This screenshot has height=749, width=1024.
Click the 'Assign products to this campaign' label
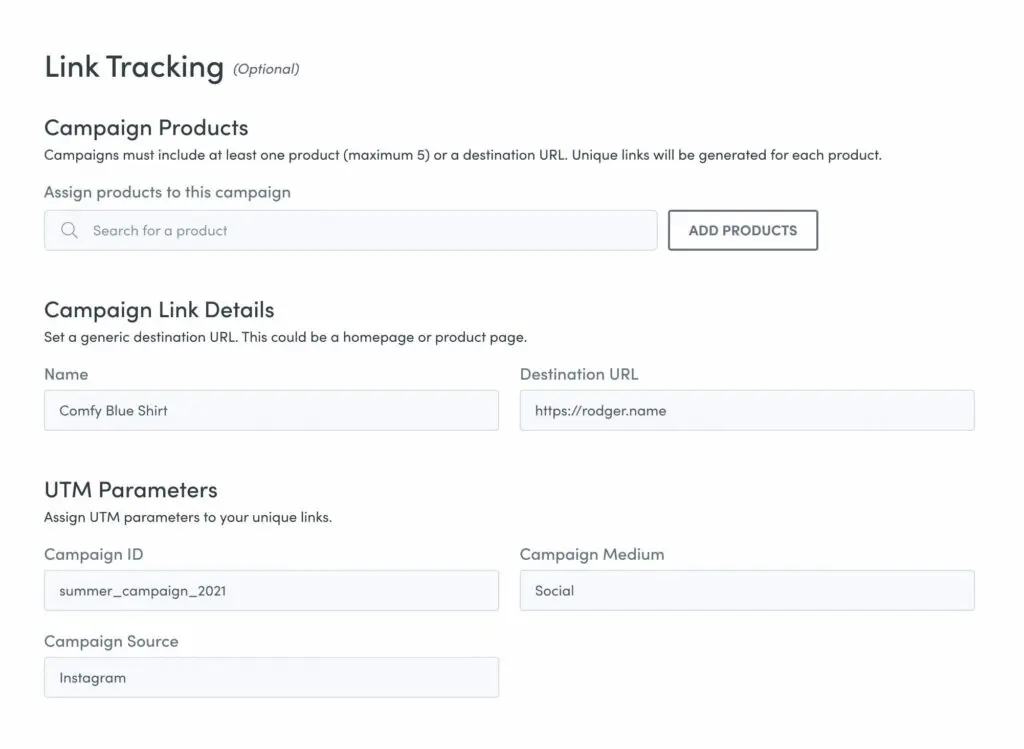coord(167,192)
